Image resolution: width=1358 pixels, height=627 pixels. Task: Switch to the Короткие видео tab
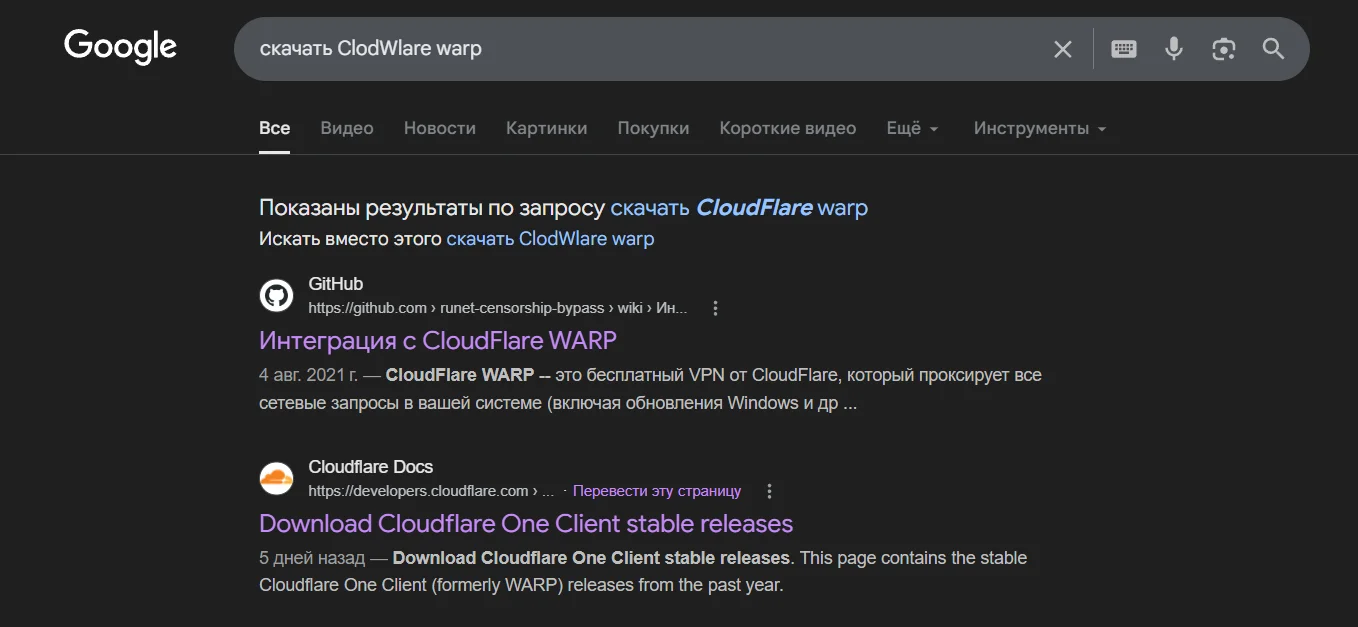788,129
